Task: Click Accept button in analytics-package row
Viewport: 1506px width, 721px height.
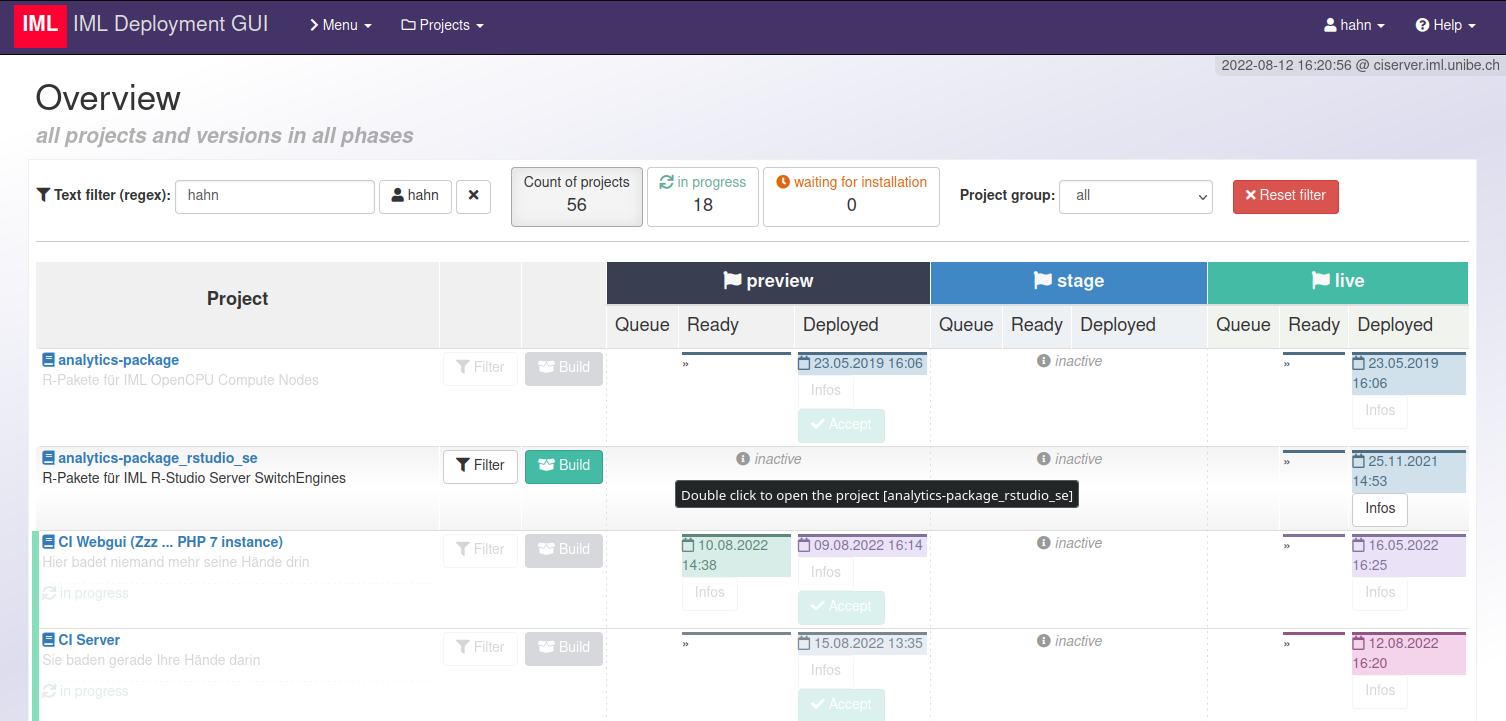Action: click(x=841, y=425)
